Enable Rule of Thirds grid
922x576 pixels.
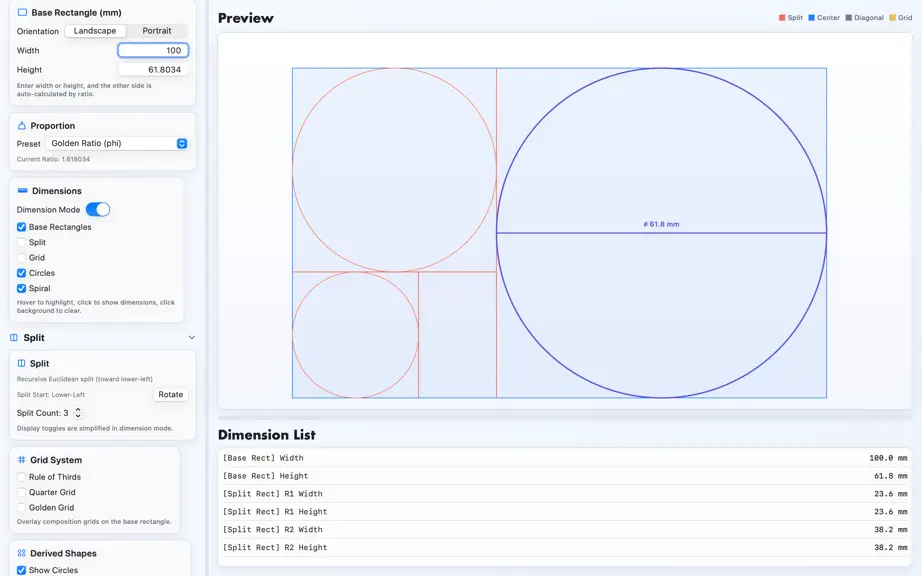coord(22,477)
